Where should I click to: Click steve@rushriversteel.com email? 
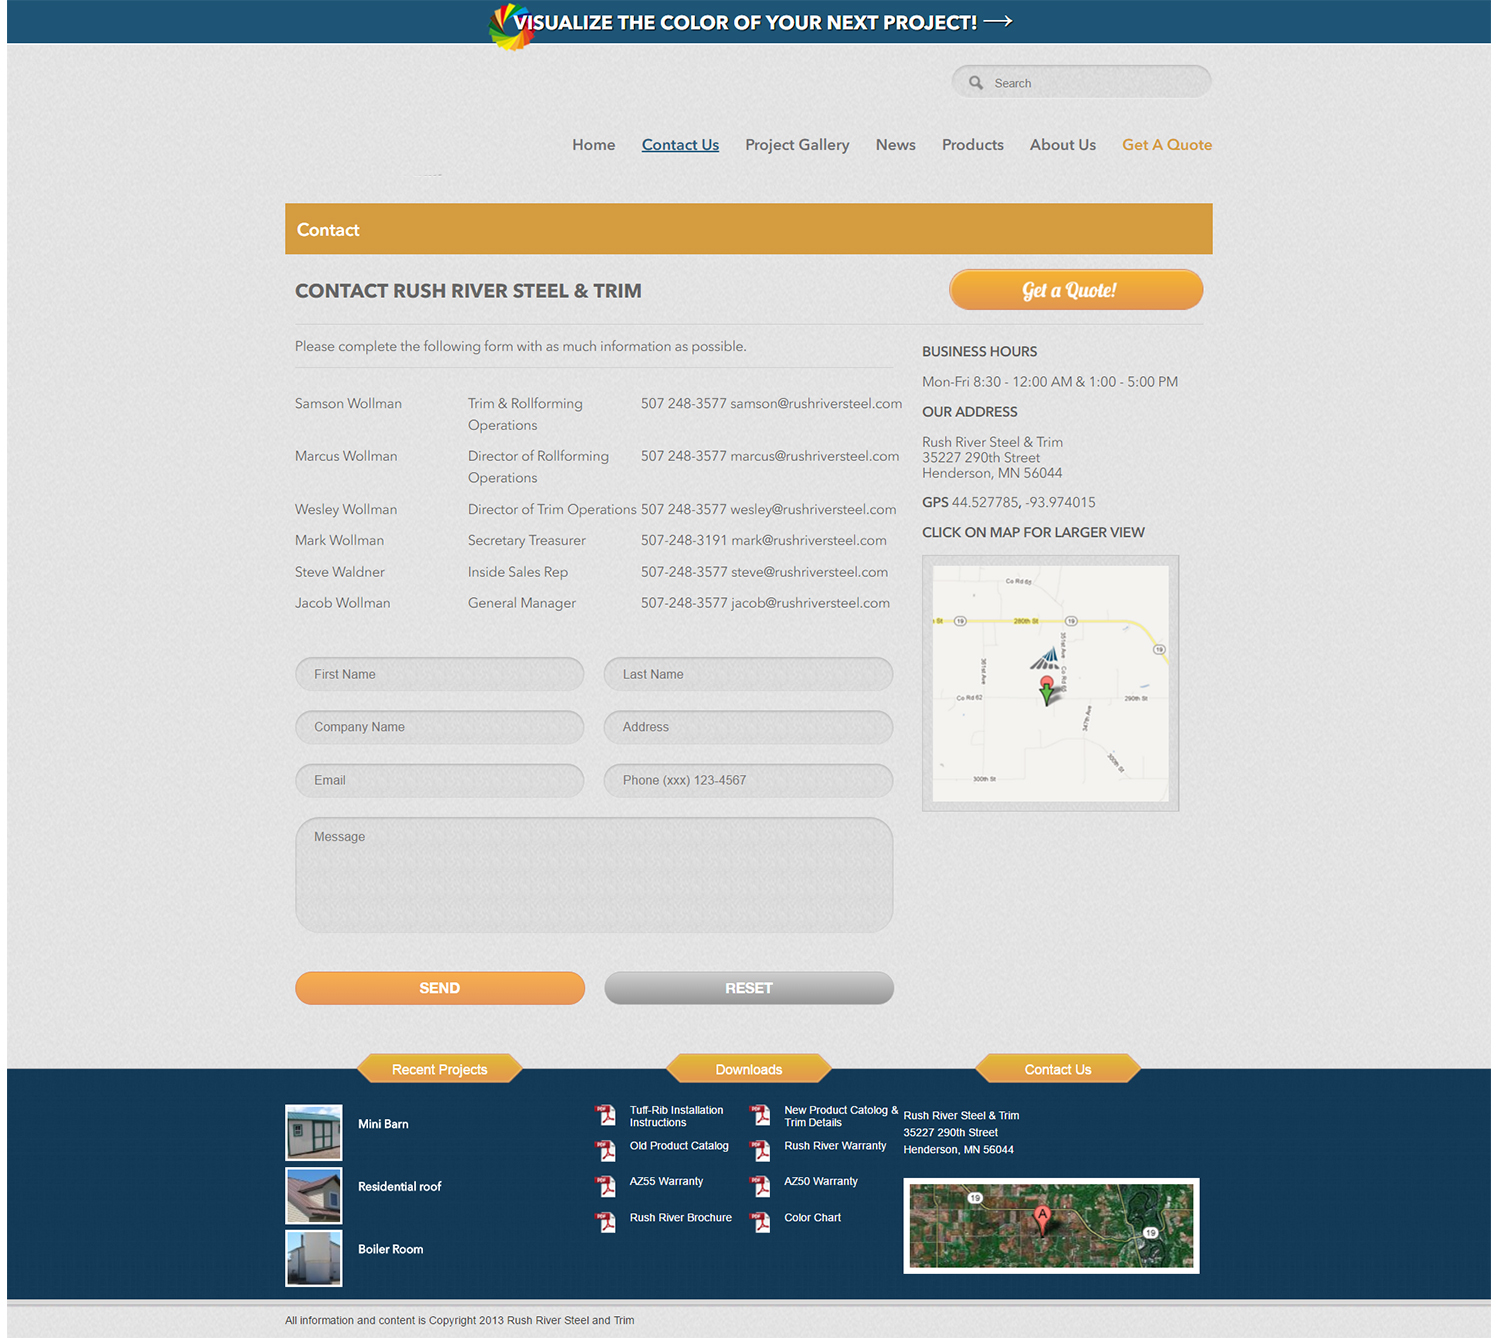click(809, 572)
